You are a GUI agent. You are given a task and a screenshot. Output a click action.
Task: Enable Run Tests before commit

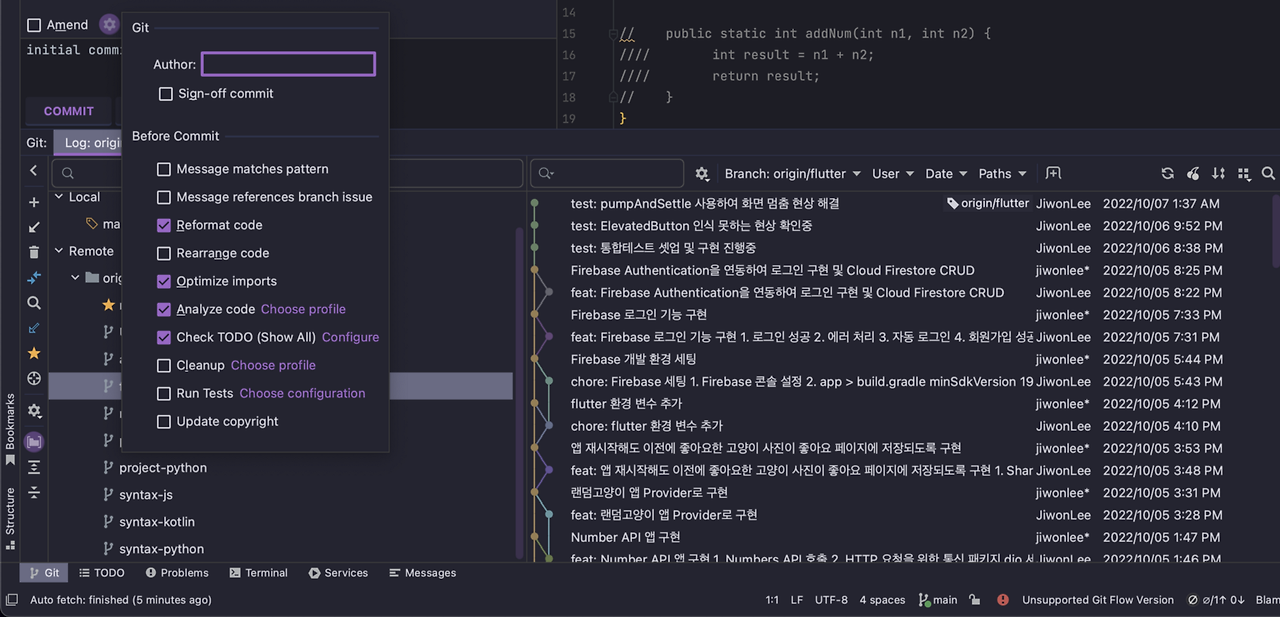tap(164, 393)
